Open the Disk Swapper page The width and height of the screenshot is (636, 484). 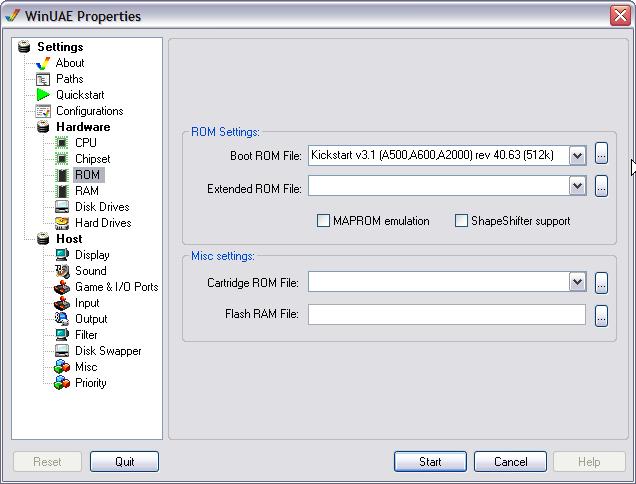coord(108,351)
